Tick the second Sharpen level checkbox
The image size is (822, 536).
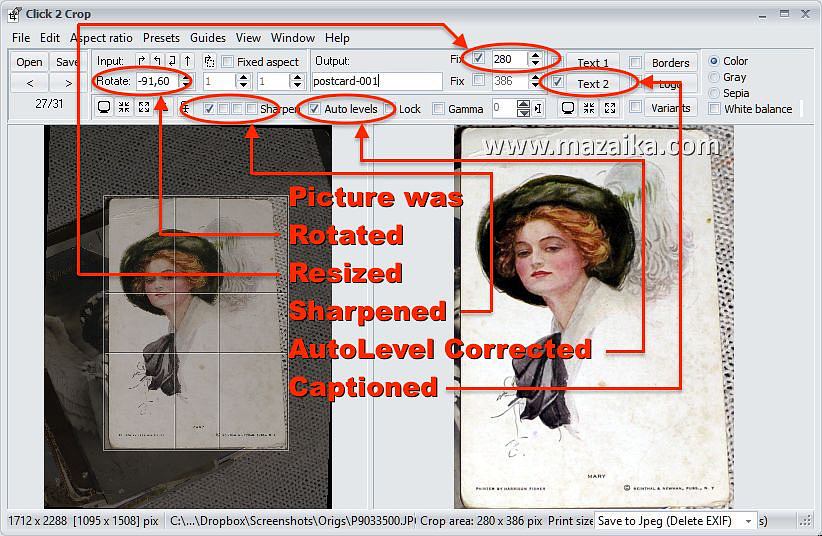pyautogui.click(x=223, y=109)
